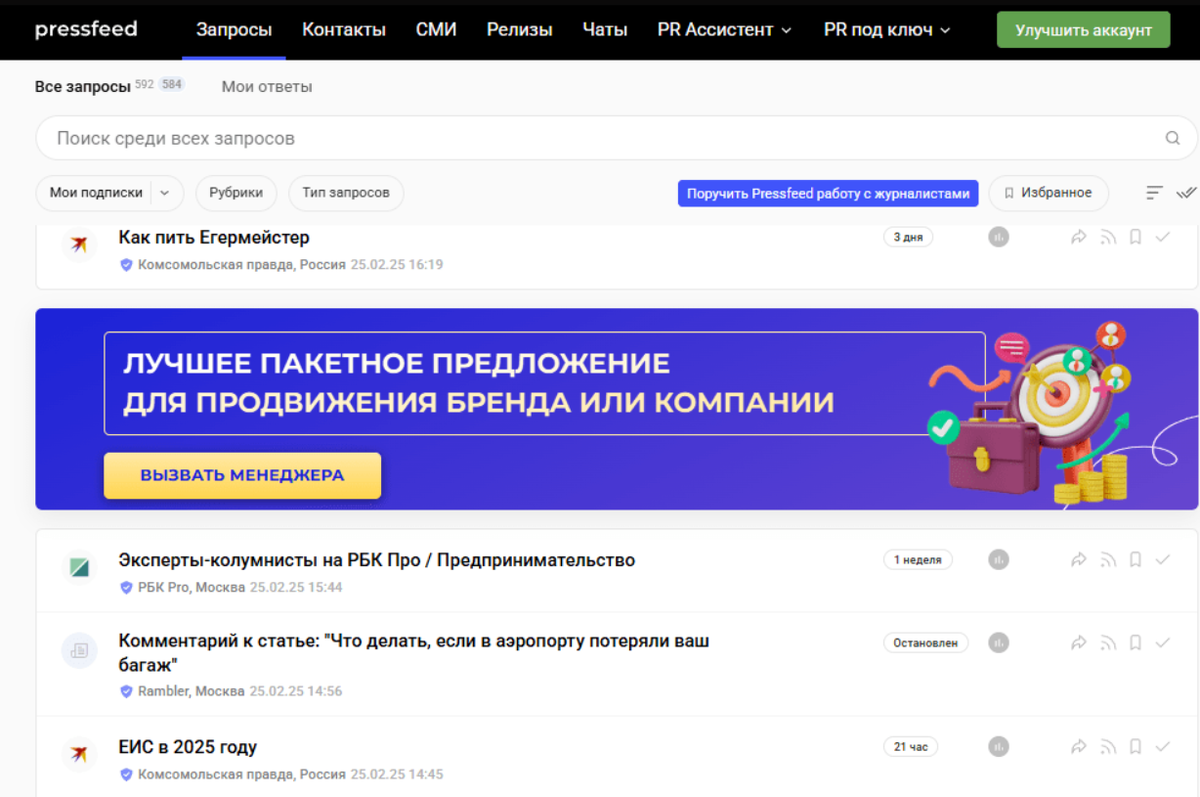Click Rambler, Москва source text

191,691
